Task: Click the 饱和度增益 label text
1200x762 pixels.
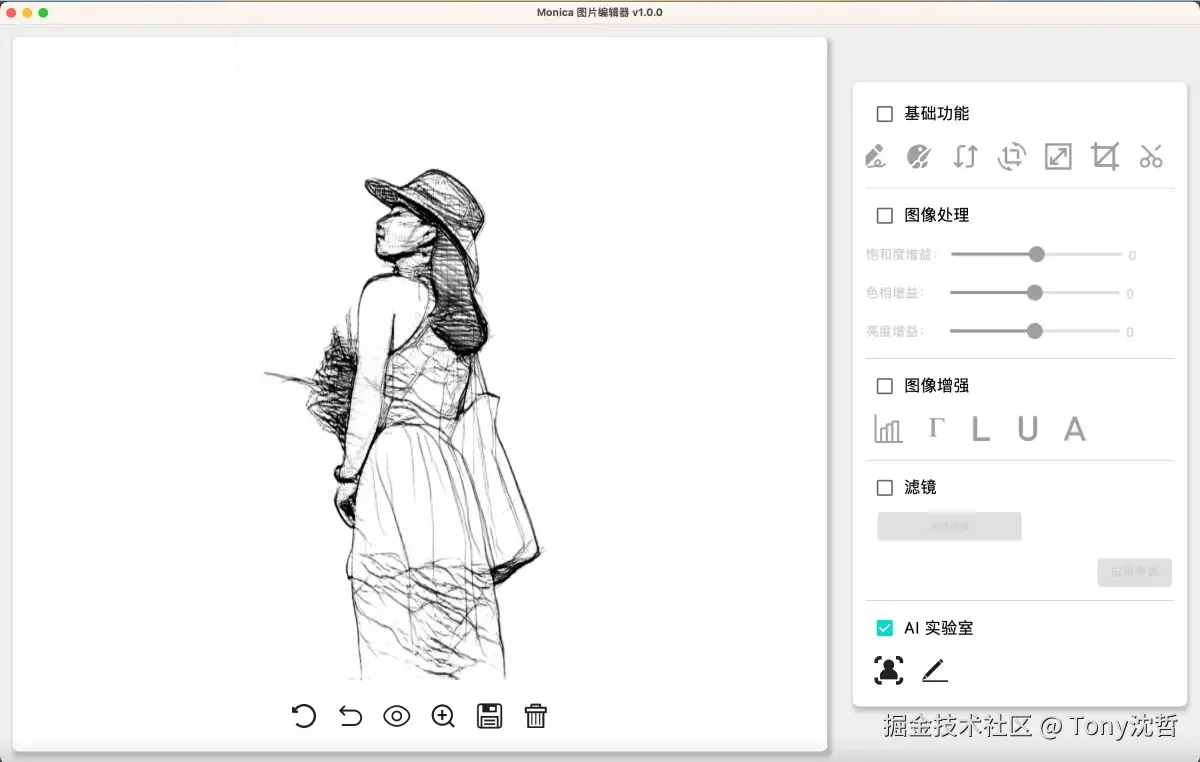Action: pyautogui.click(x=902, y=255)
